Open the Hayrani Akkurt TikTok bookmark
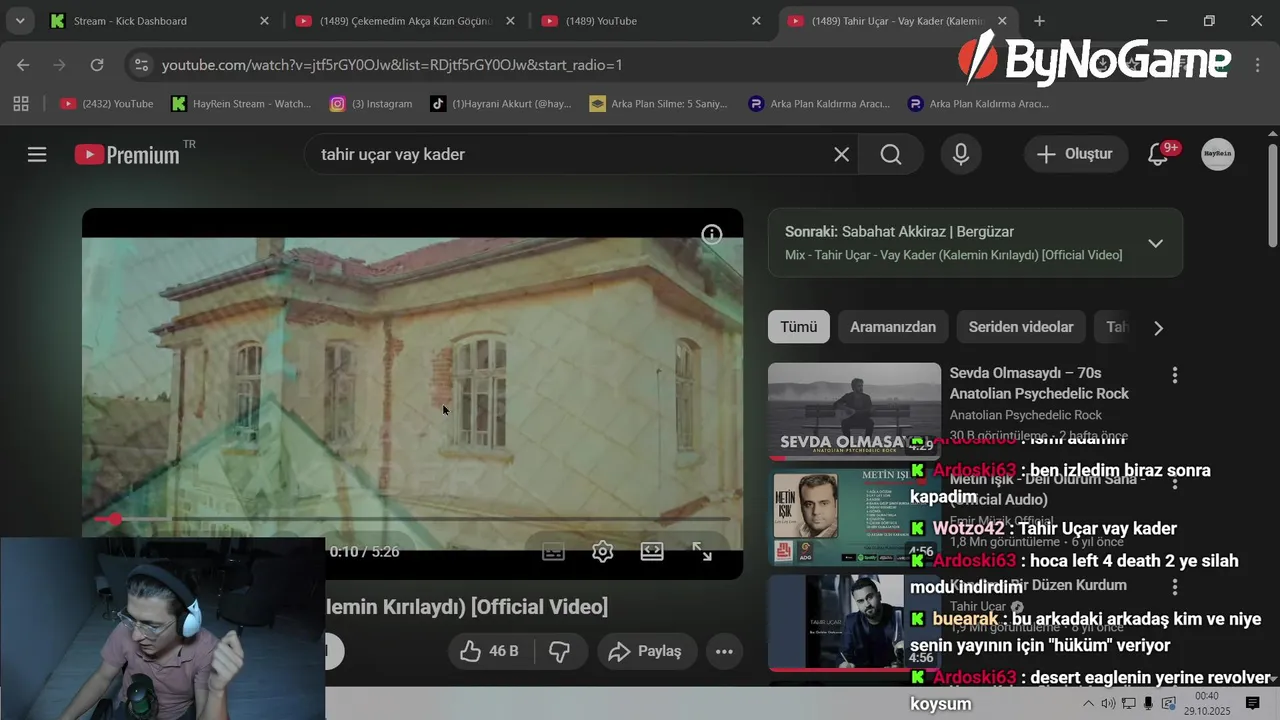Image resolution: width=1280 pixels, height=720 pixels. [501, 103]
